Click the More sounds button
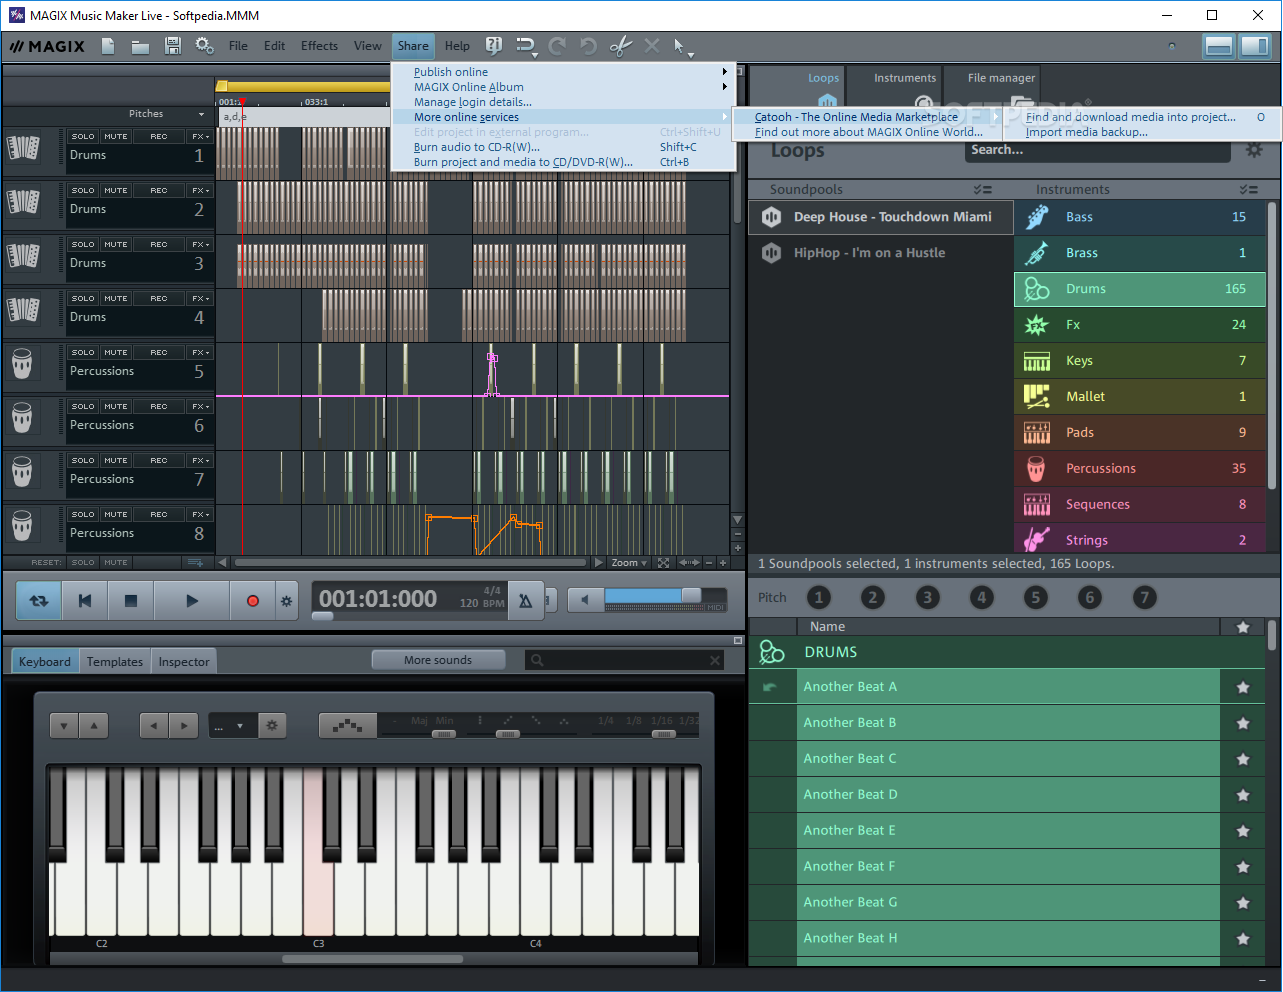Viewport: 1283px width, 992px height. tap(438, 660)
